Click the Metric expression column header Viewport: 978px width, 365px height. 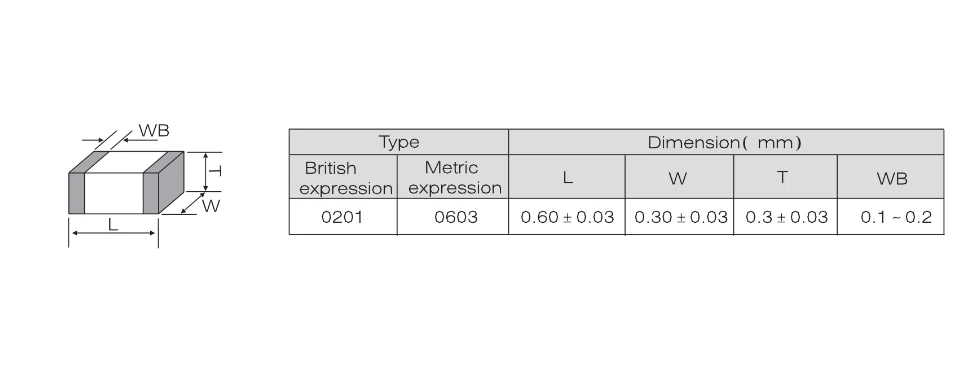pos(453,177)
